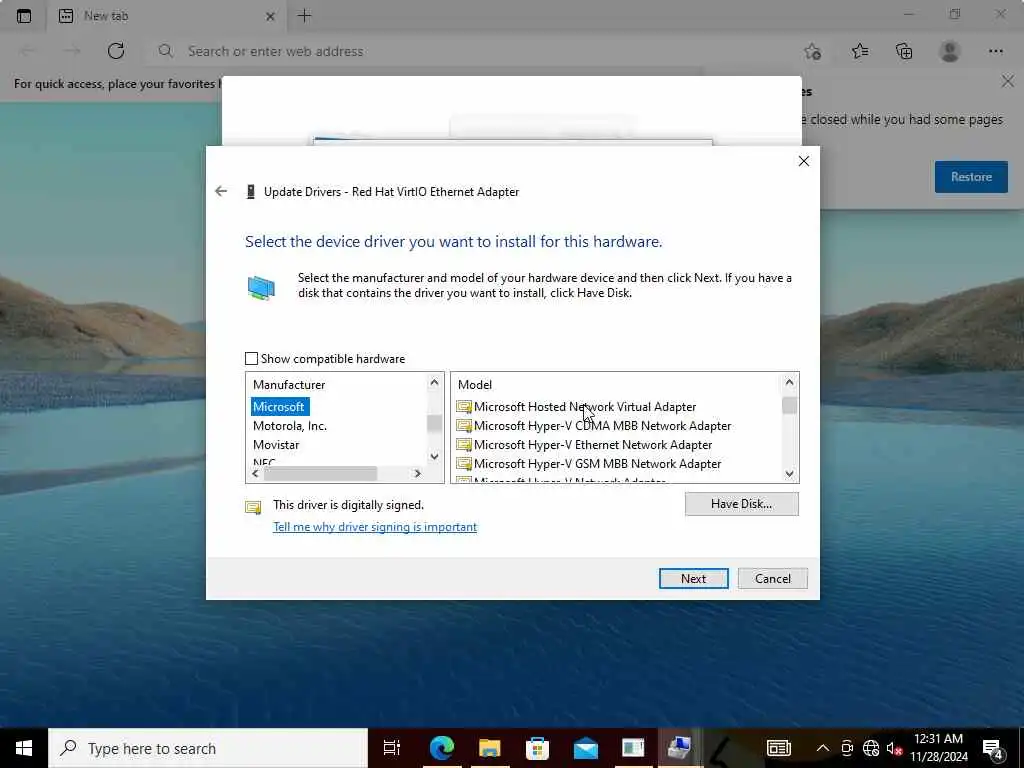Open Mail app from taskbar

(586, 748)
